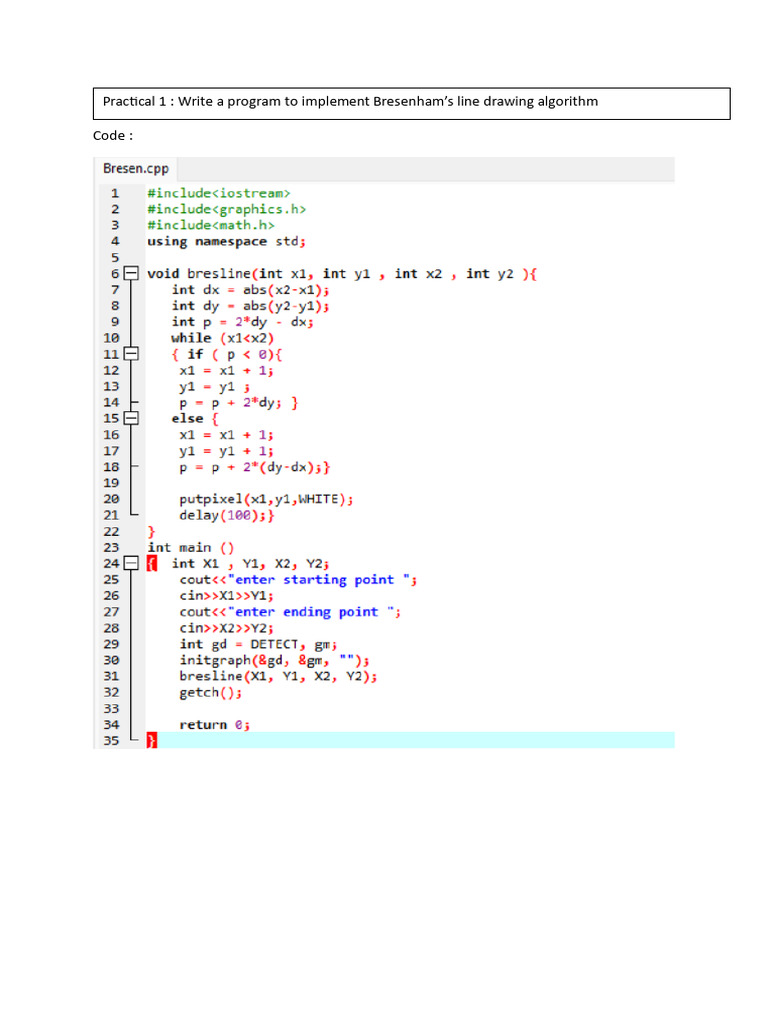Click the 'initgraph(&gd, &gm, "");' line

click(x=274, y=660)
